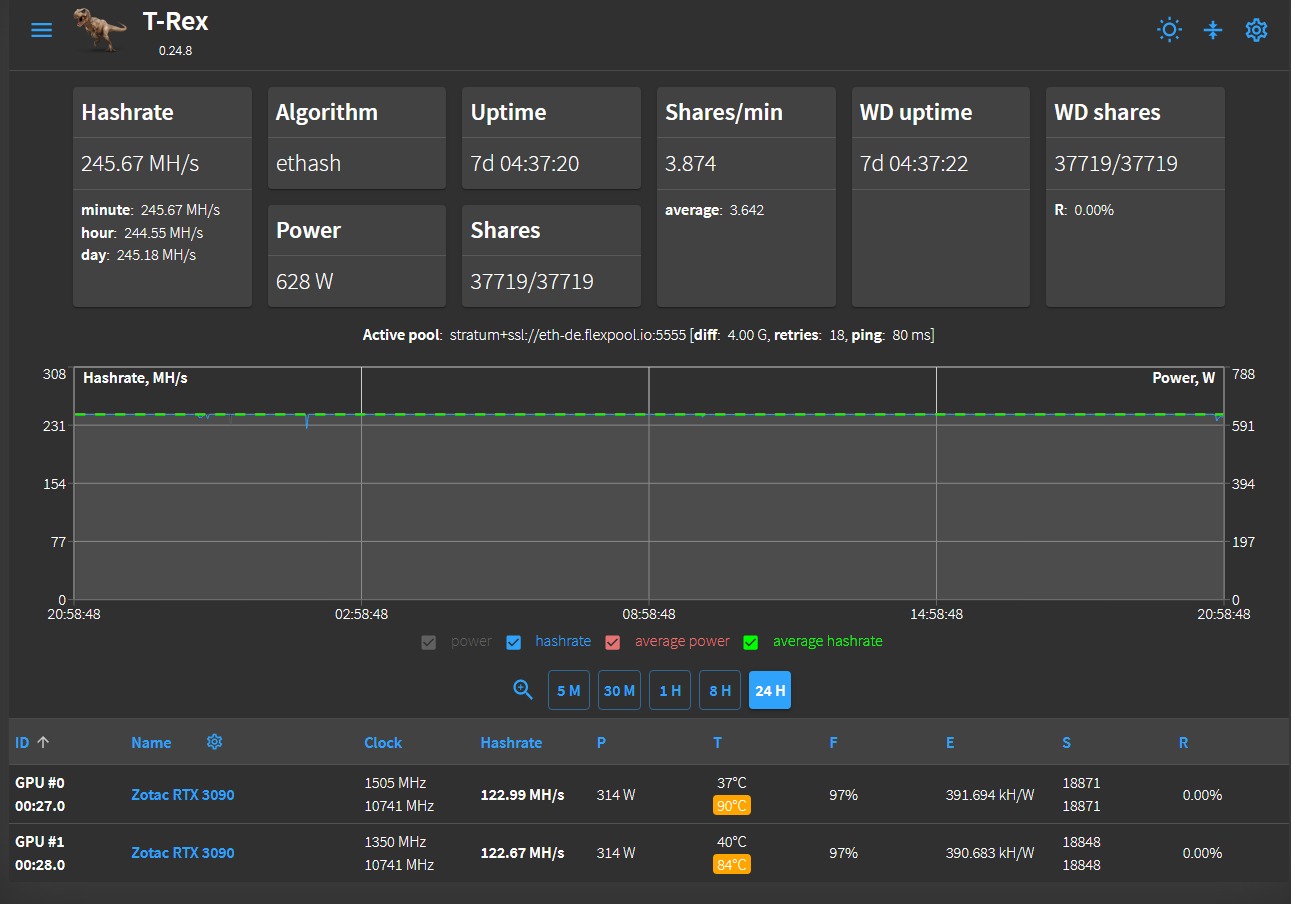
Task: Click the chart zoom magnifier icon
Action: [522, 689]
